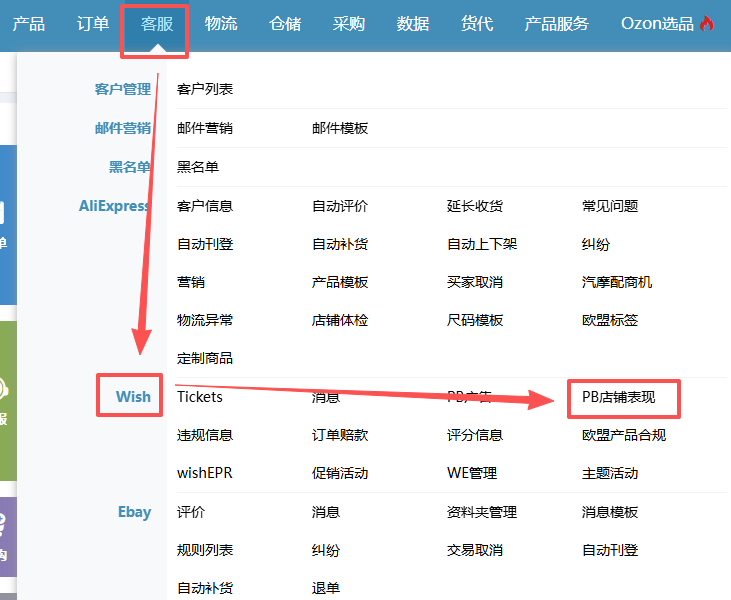
Task: Go to 客户列表 under 客户管理
Action: [205, 90]
